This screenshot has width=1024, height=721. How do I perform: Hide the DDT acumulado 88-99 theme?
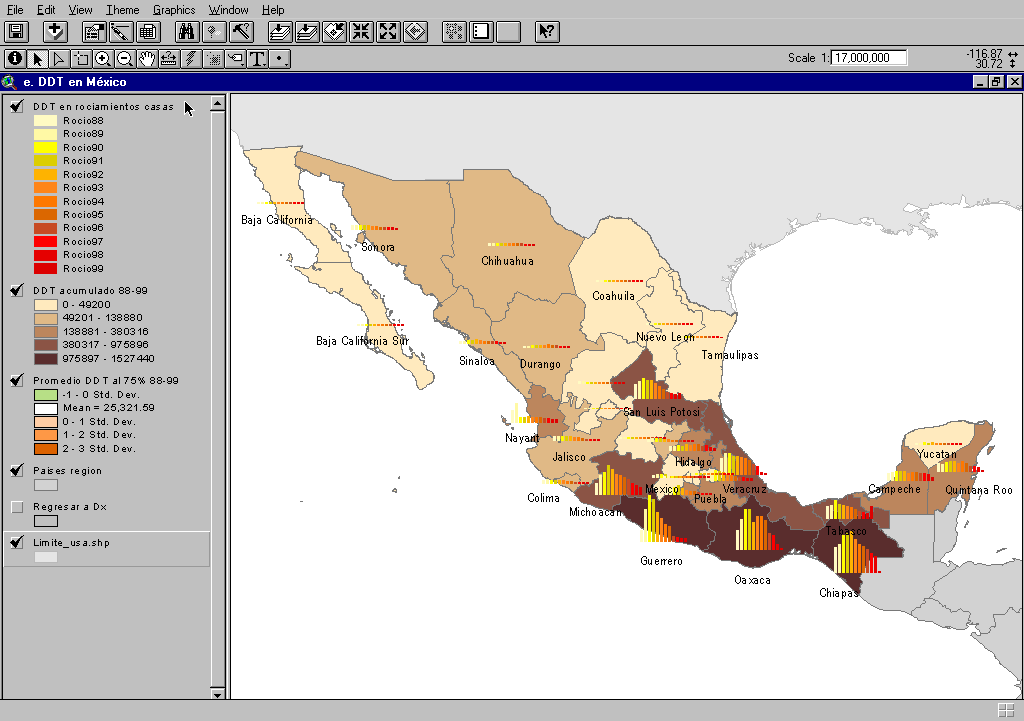[x=16, y=291]
